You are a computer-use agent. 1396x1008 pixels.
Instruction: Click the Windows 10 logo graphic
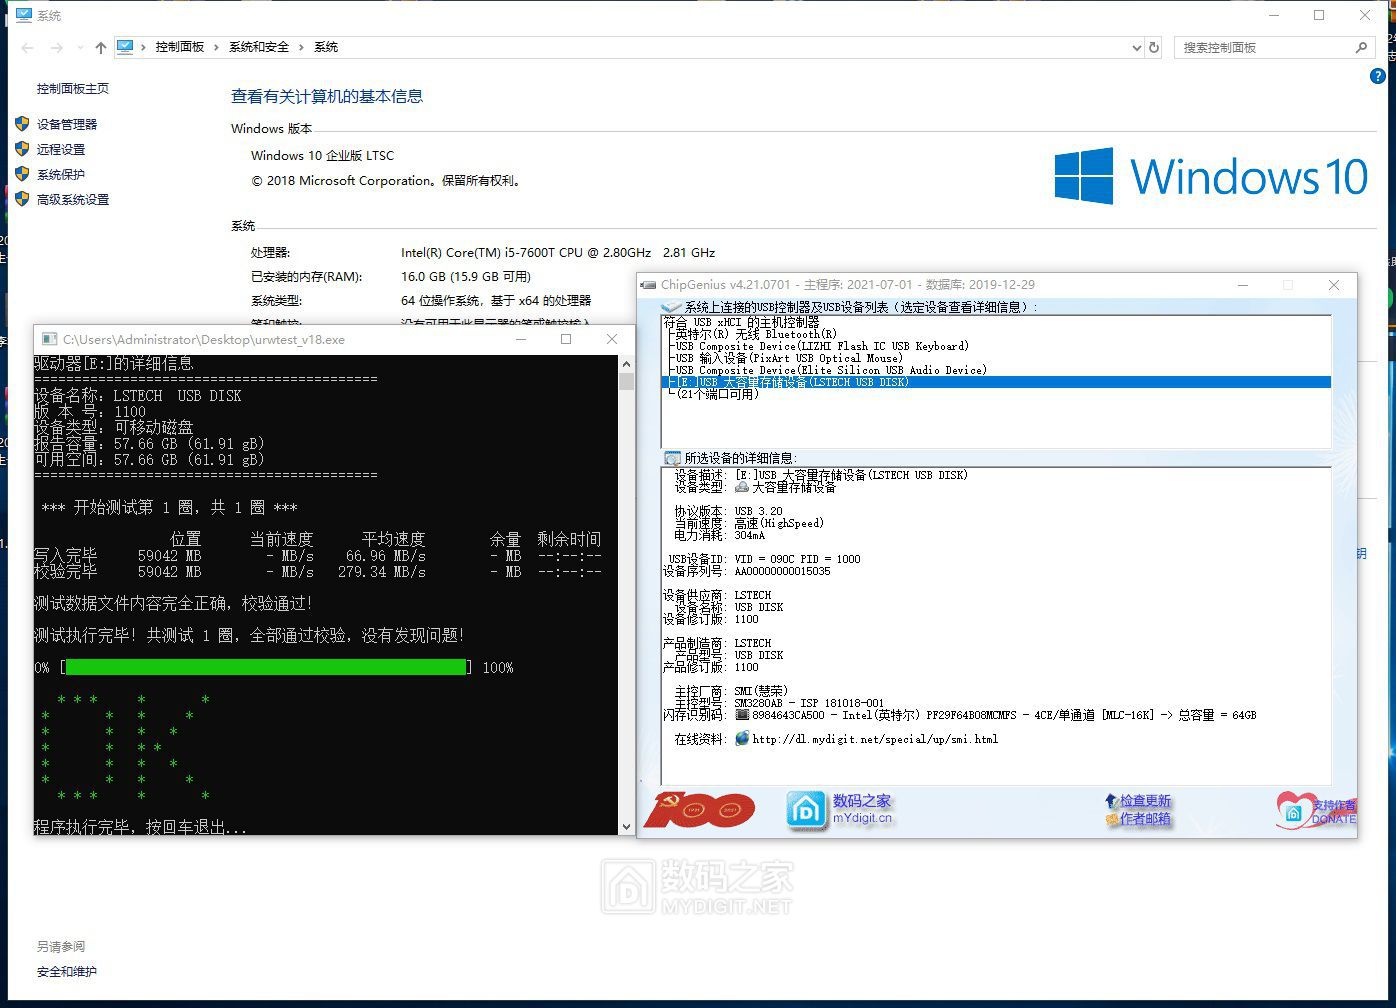(x=1211, y=176)
